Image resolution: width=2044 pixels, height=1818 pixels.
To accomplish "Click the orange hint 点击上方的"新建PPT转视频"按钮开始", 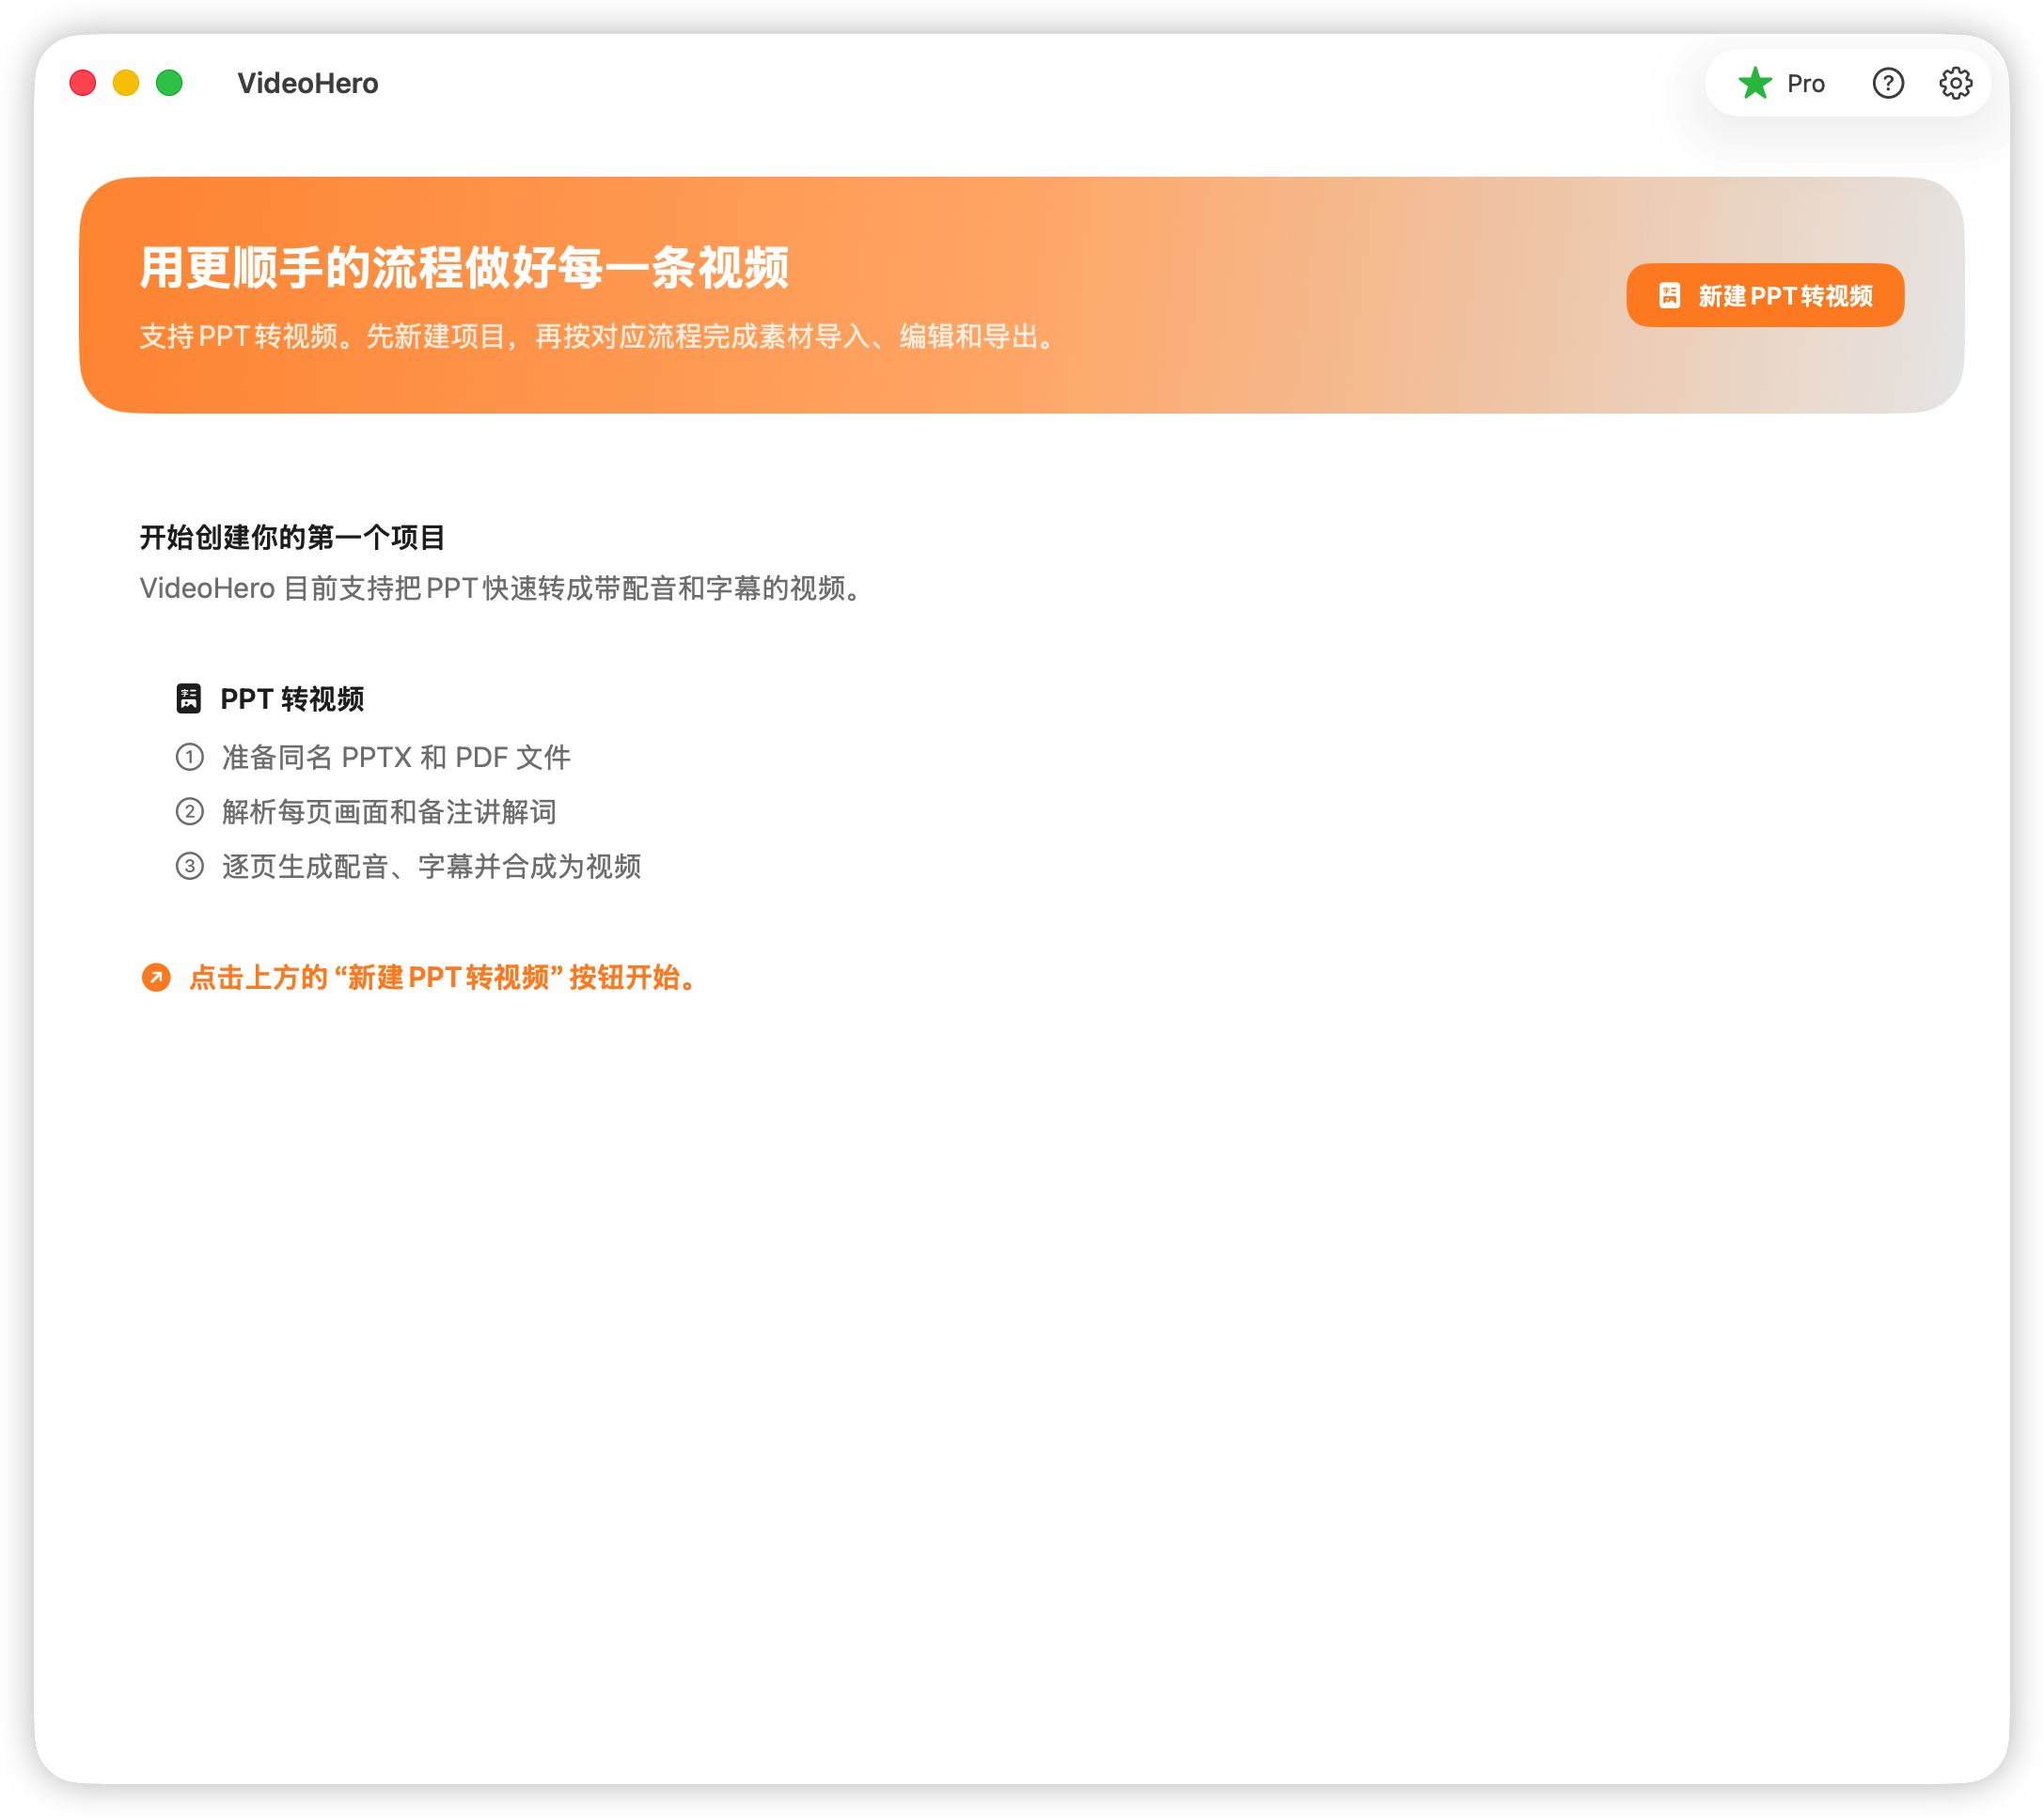I will (x=445, y=977).
